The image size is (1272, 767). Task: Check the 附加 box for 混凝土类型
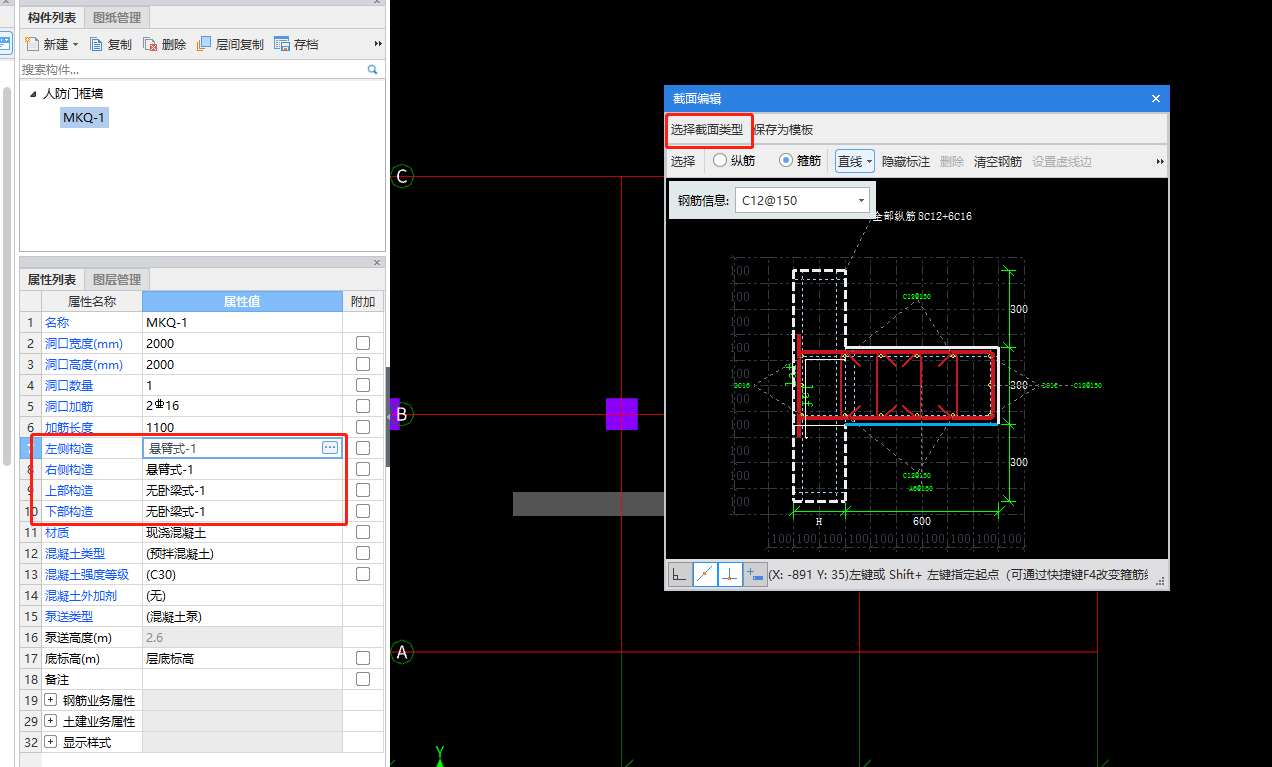[x=363, y=553]
